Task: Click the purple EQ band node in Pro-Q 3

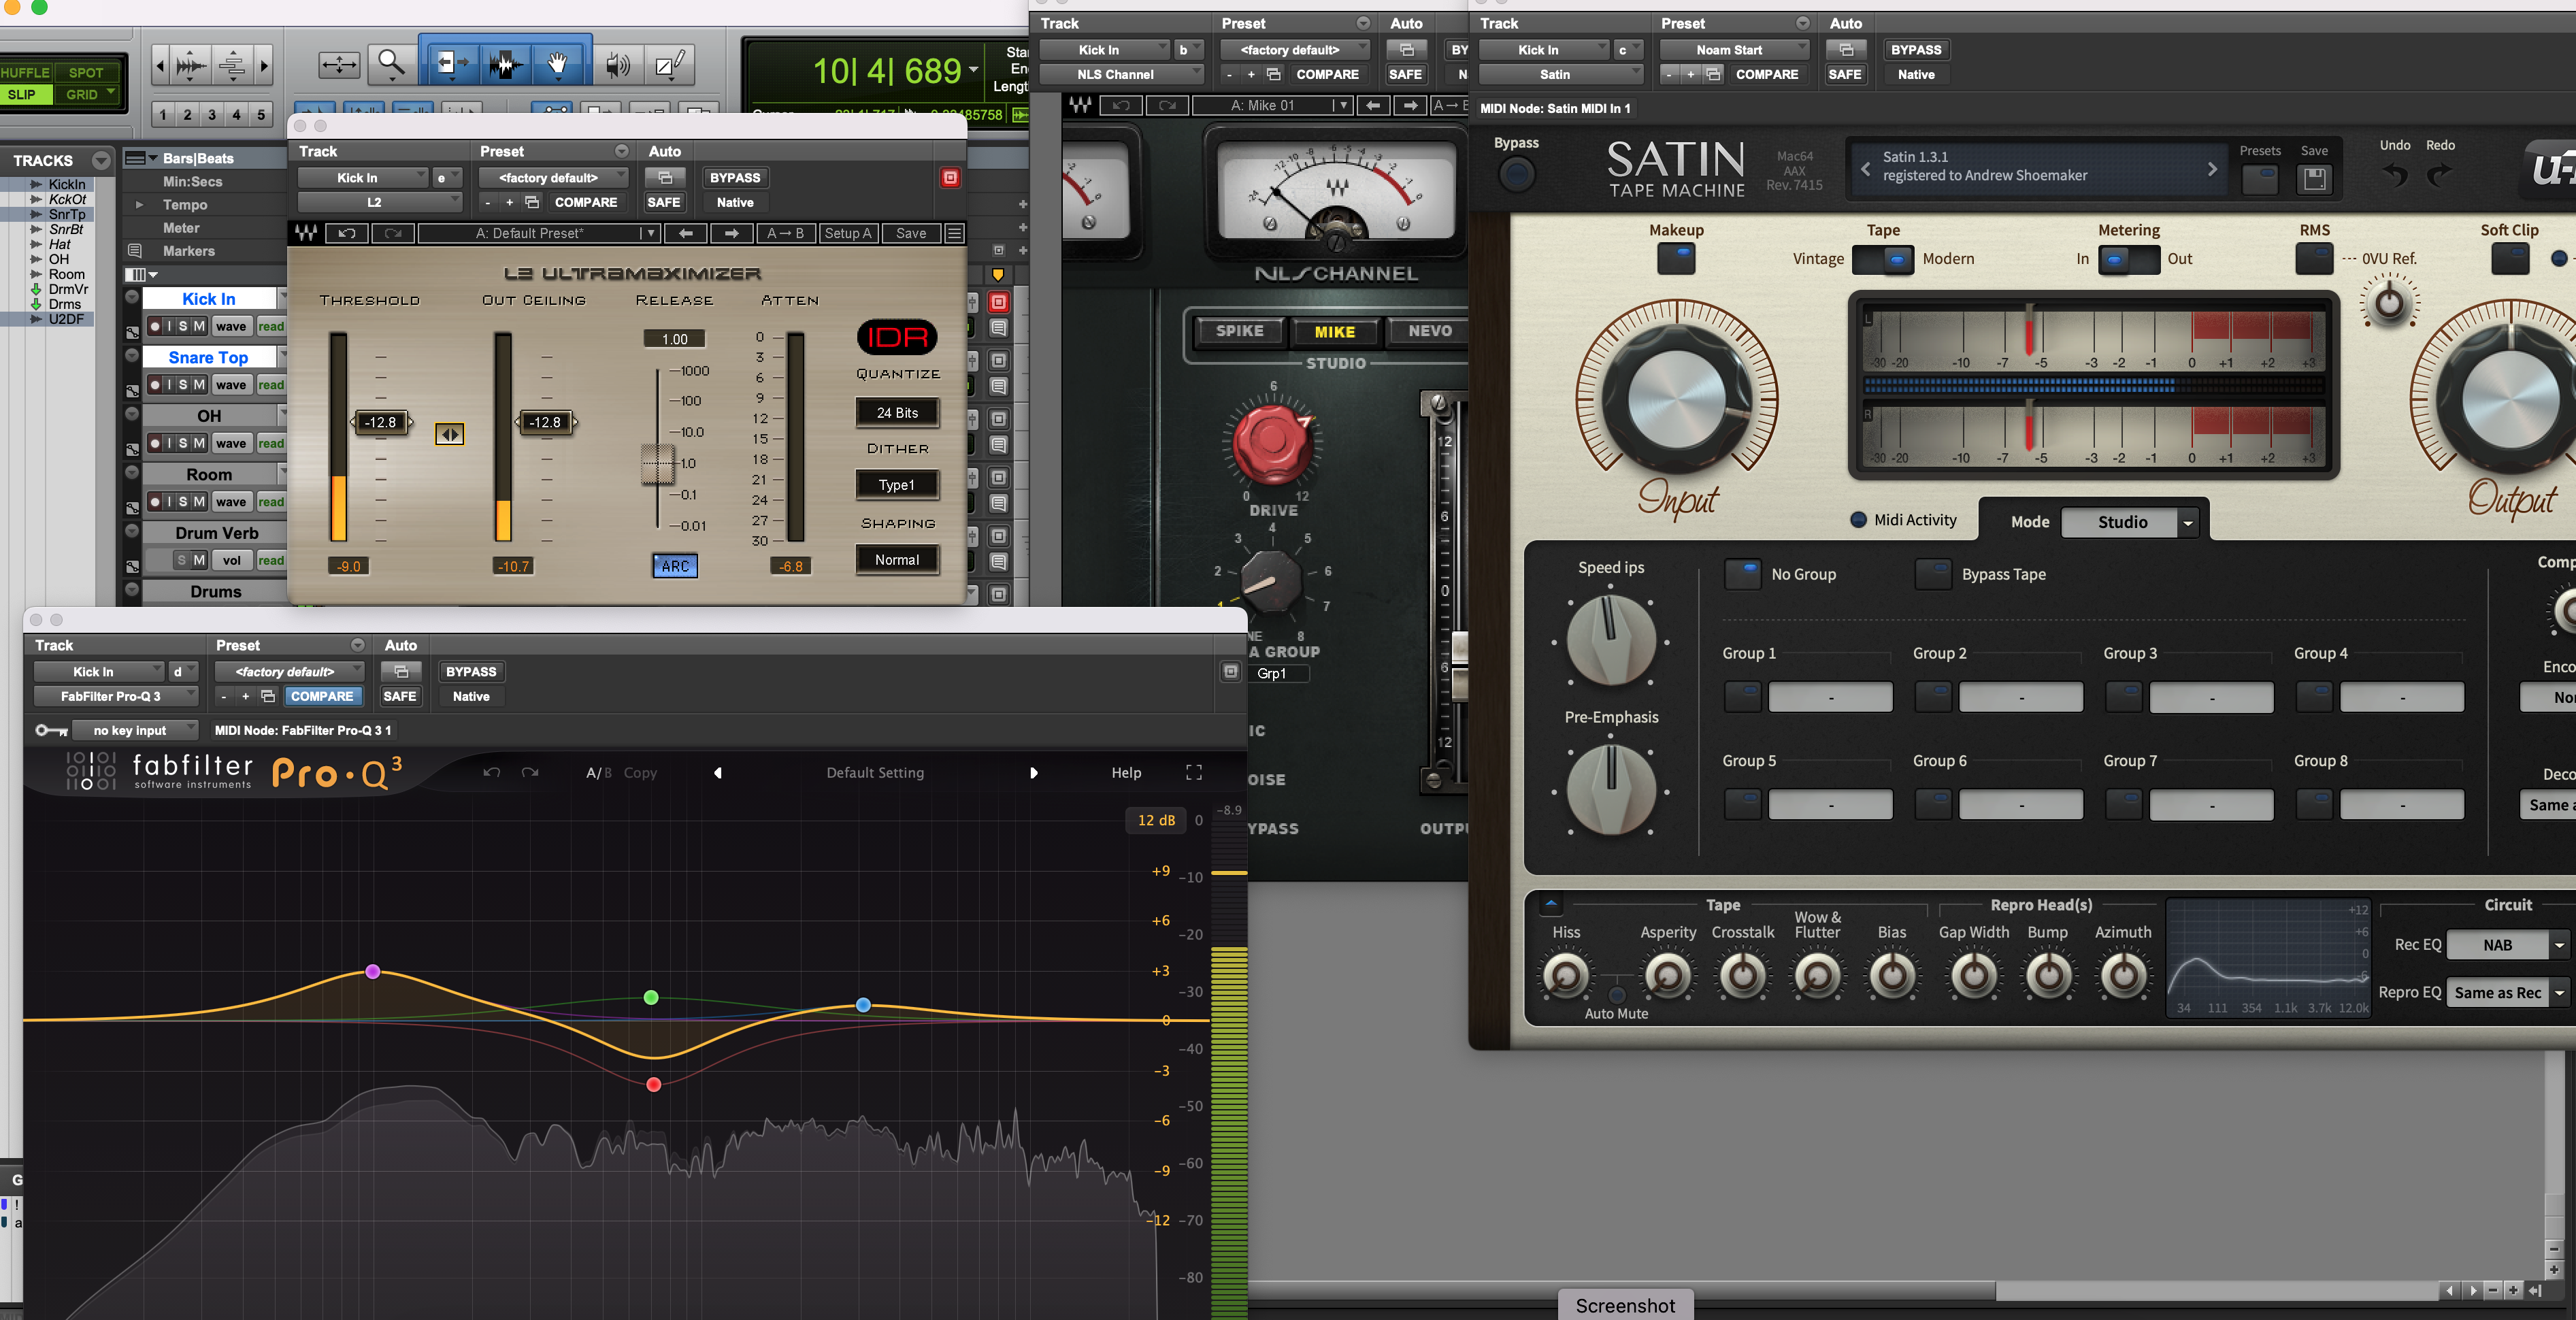Action: coord(373,971)
